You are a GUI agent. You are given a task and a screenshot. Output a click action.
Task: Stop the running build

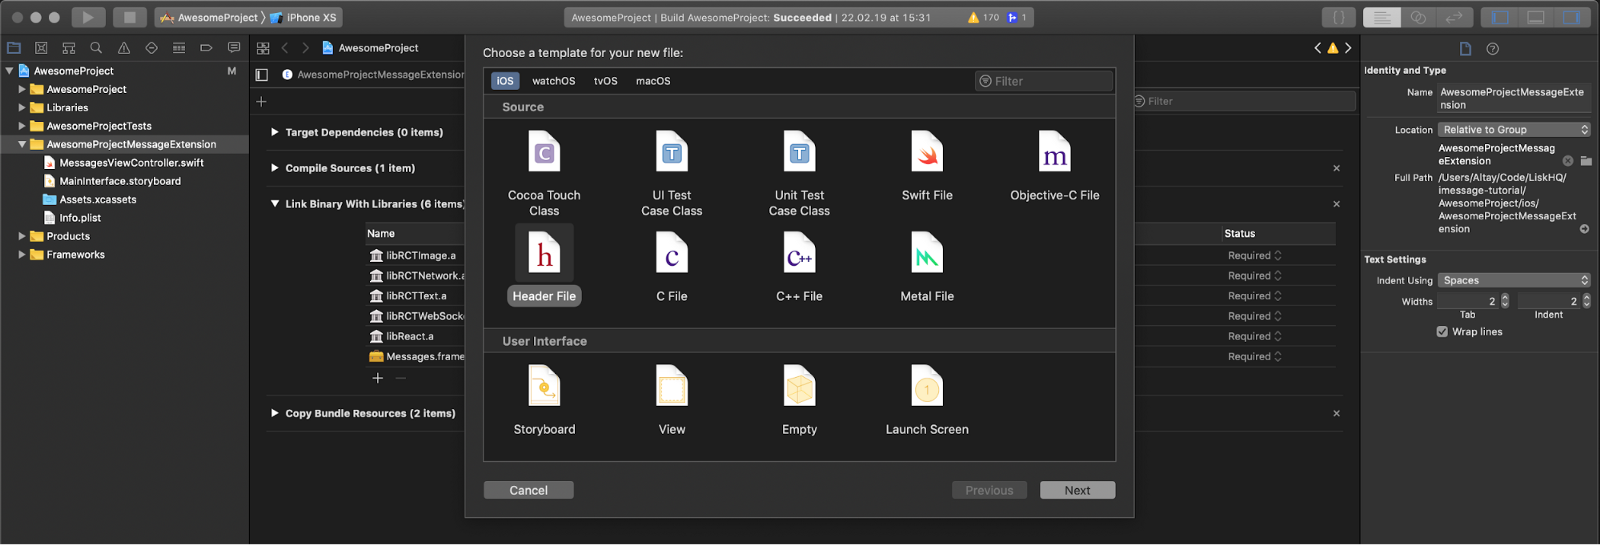pyautogui.click(x=129, y=17)
